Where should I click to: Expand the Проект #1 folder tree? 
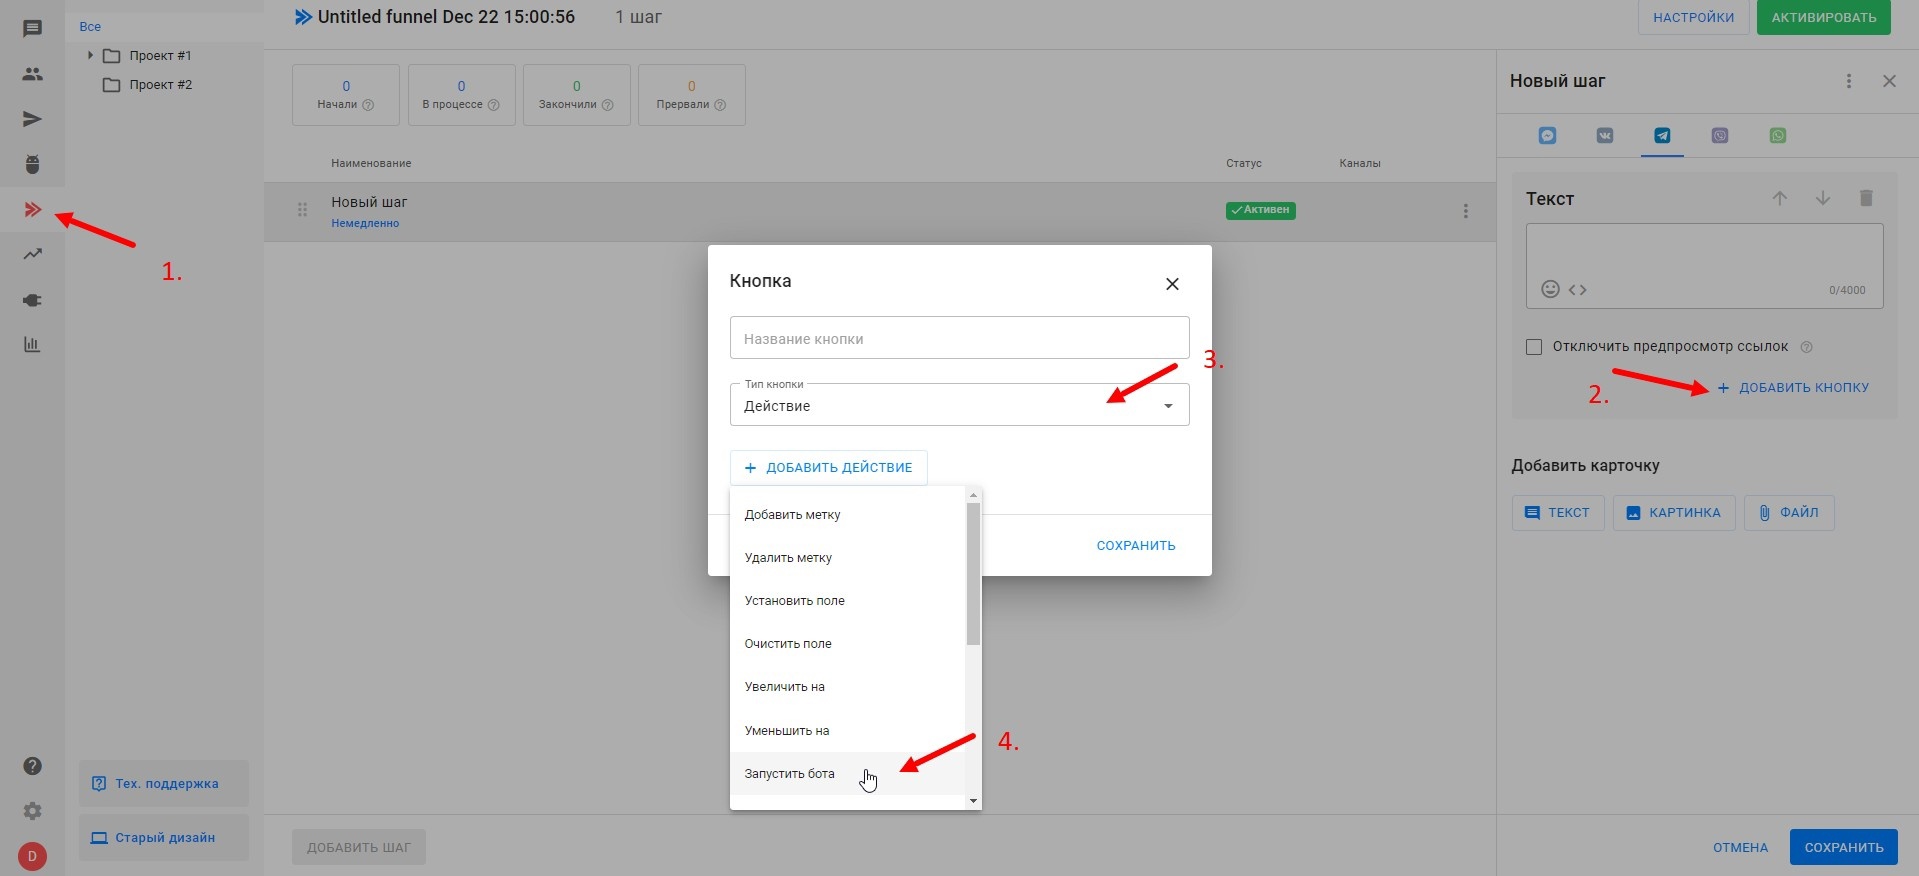pos(90,56)
